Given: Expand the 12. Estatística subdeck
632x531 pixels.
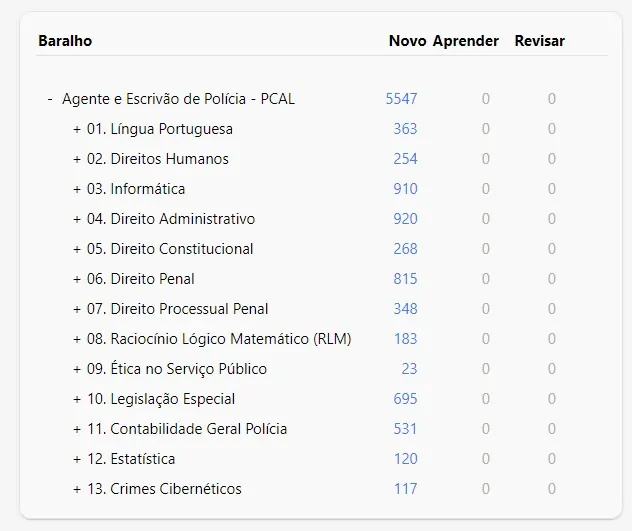Looking at the screenshot, I should 77,459.
